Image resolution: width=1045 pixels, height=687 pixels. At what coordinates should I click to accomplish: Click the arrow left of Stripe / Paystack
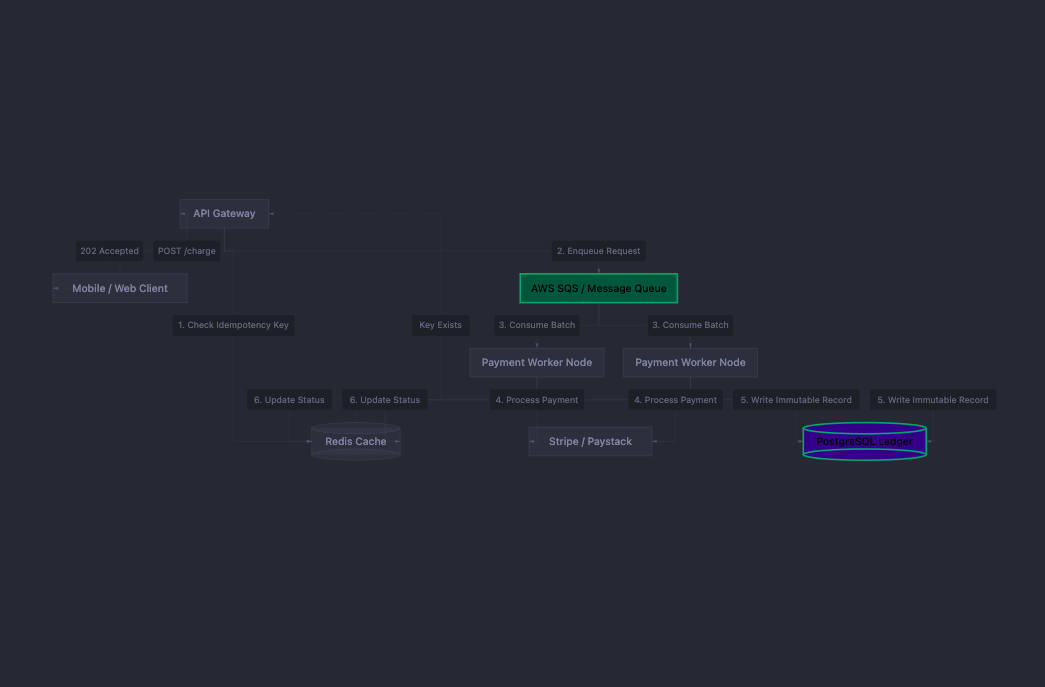coord(530,441)
